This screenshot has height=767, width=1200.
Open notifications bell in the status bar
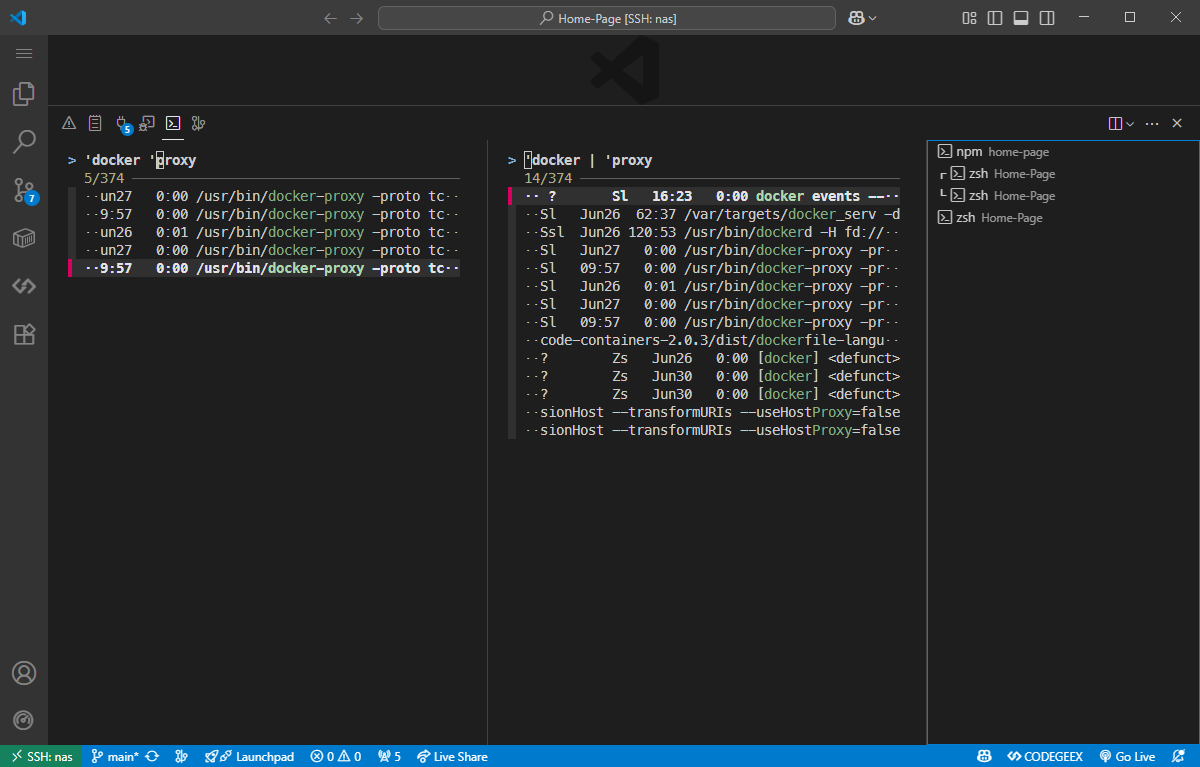click(1180, 757)
